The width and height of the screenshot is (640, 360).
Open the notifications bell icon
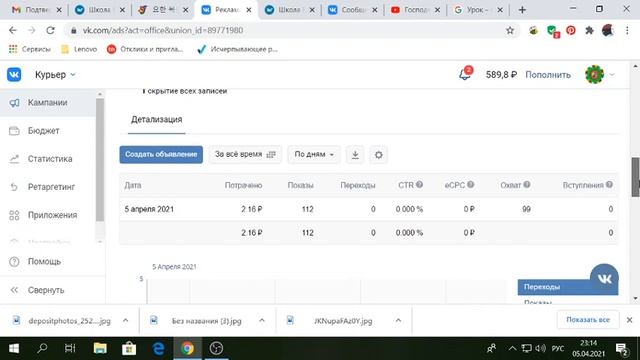click(464, 74)
